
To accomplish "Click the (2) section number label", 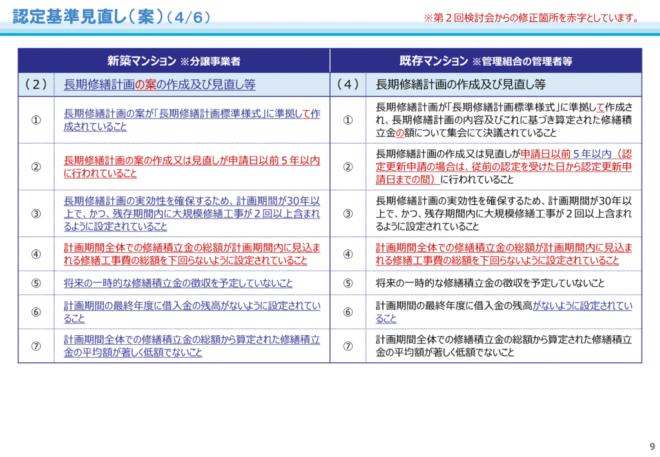I will [36, 83].
